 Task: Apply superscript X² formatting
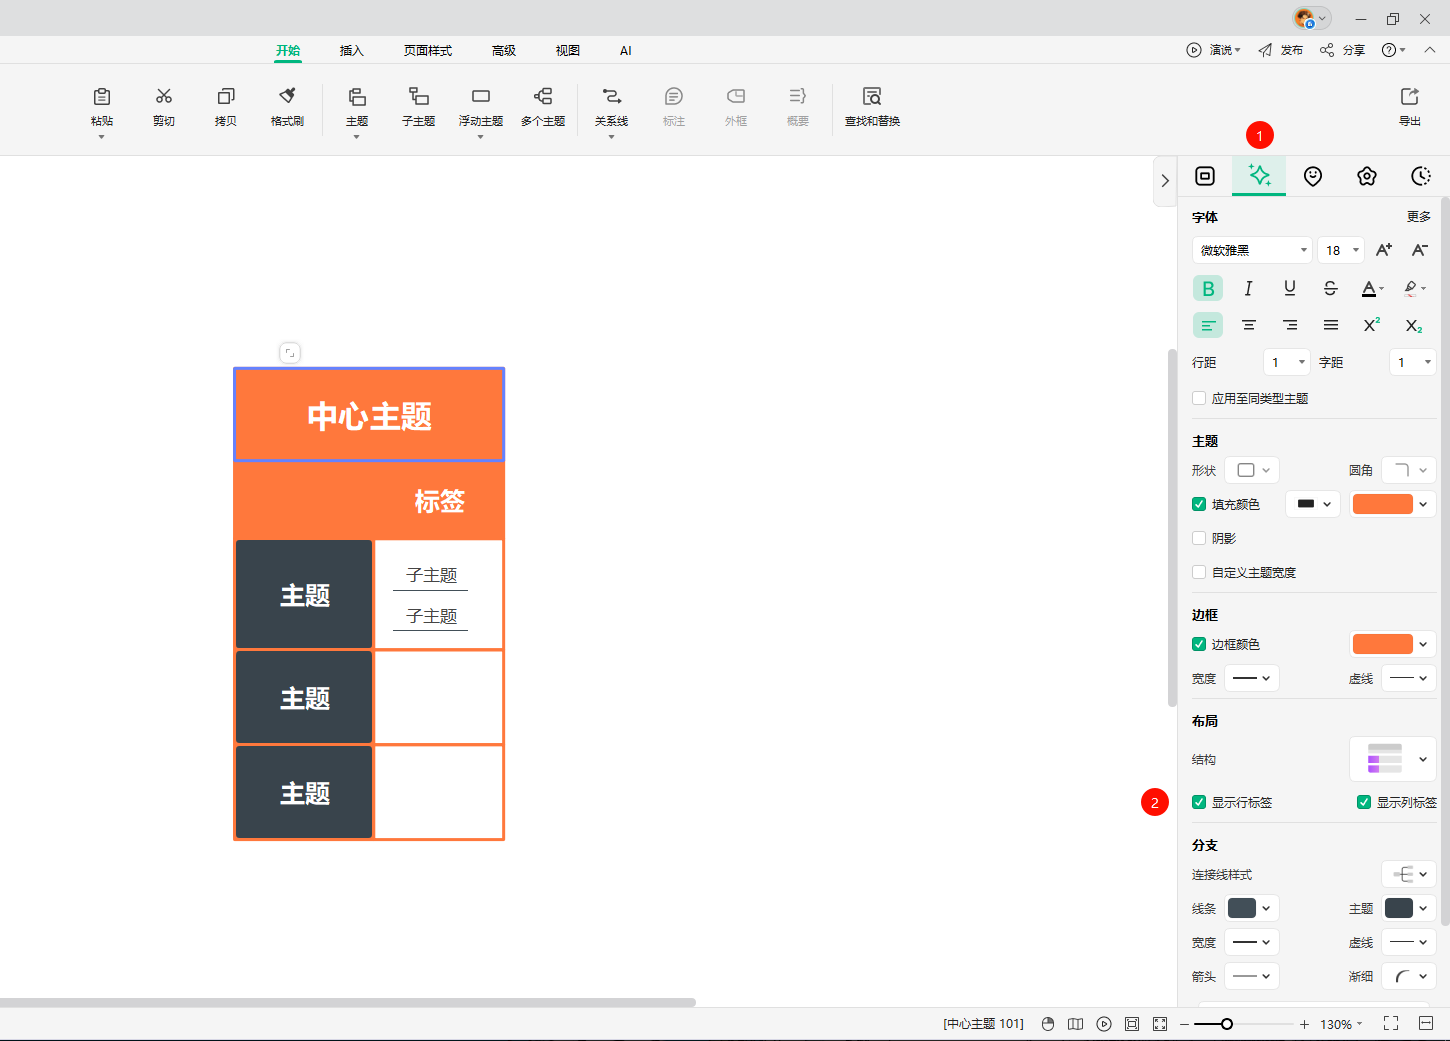click(x=1372, y=325)
